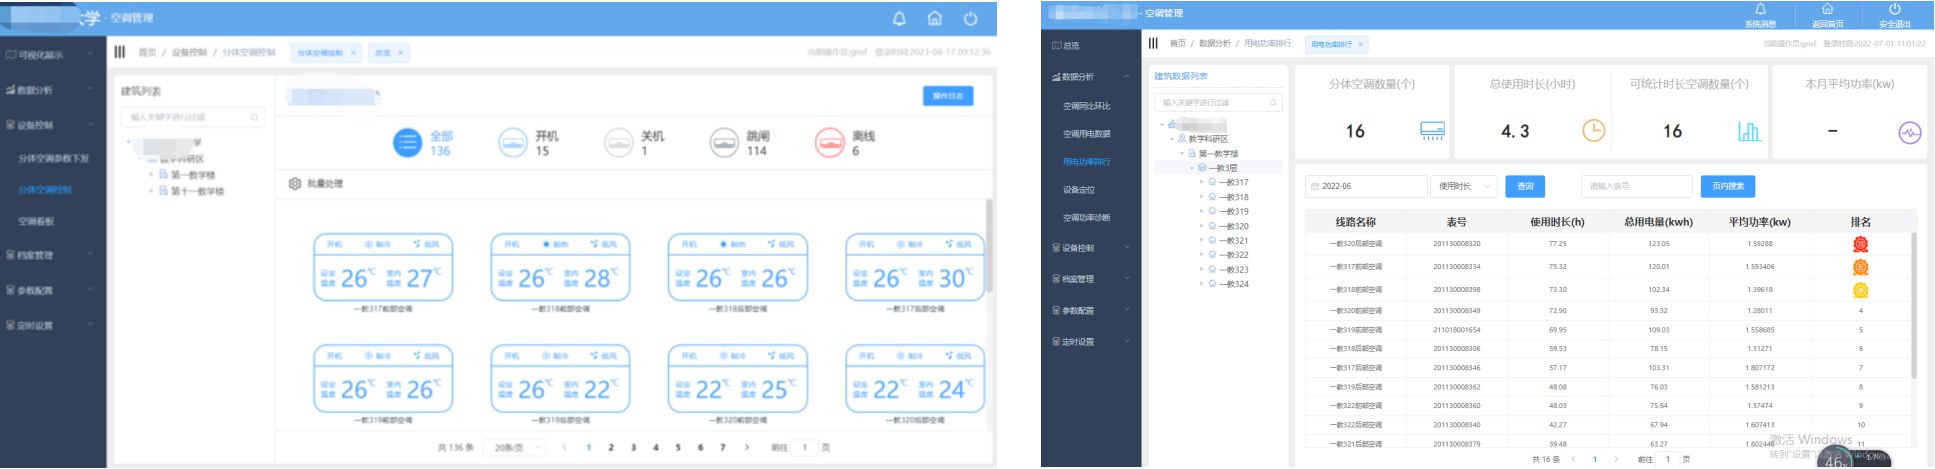The image size is (1935, 469).
Task: Open 空调同比环比 in right window sidebar
Action: click(1086, 106)
